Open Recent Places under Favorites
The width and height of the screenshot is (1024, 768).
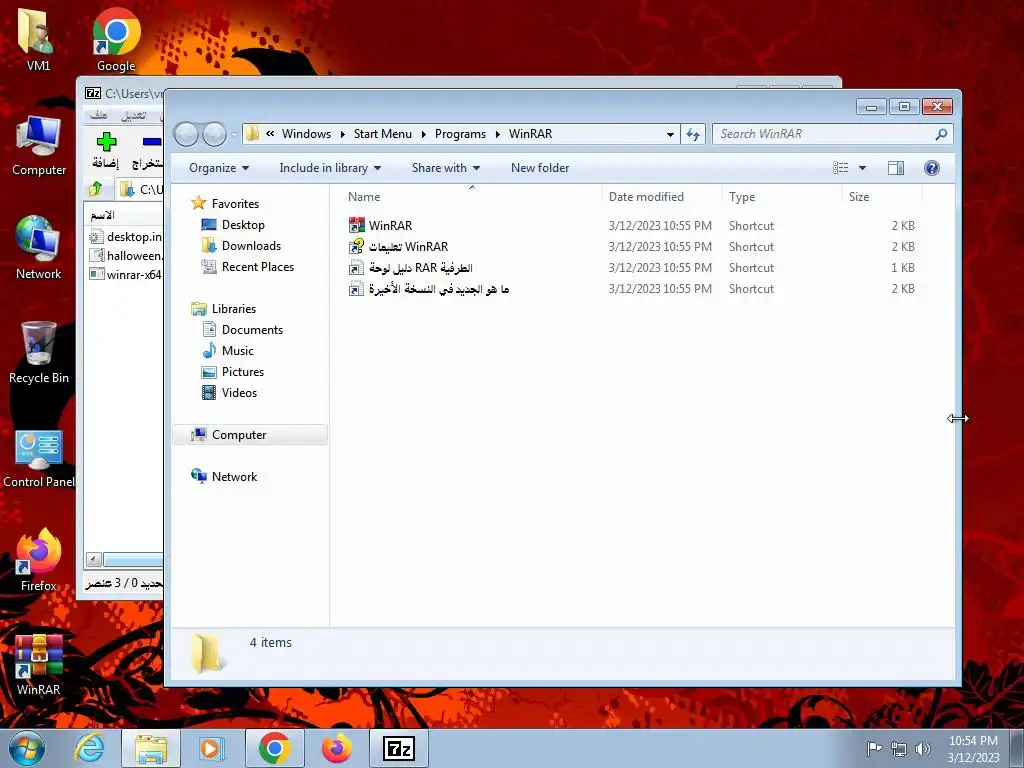(x=248, y=266)
